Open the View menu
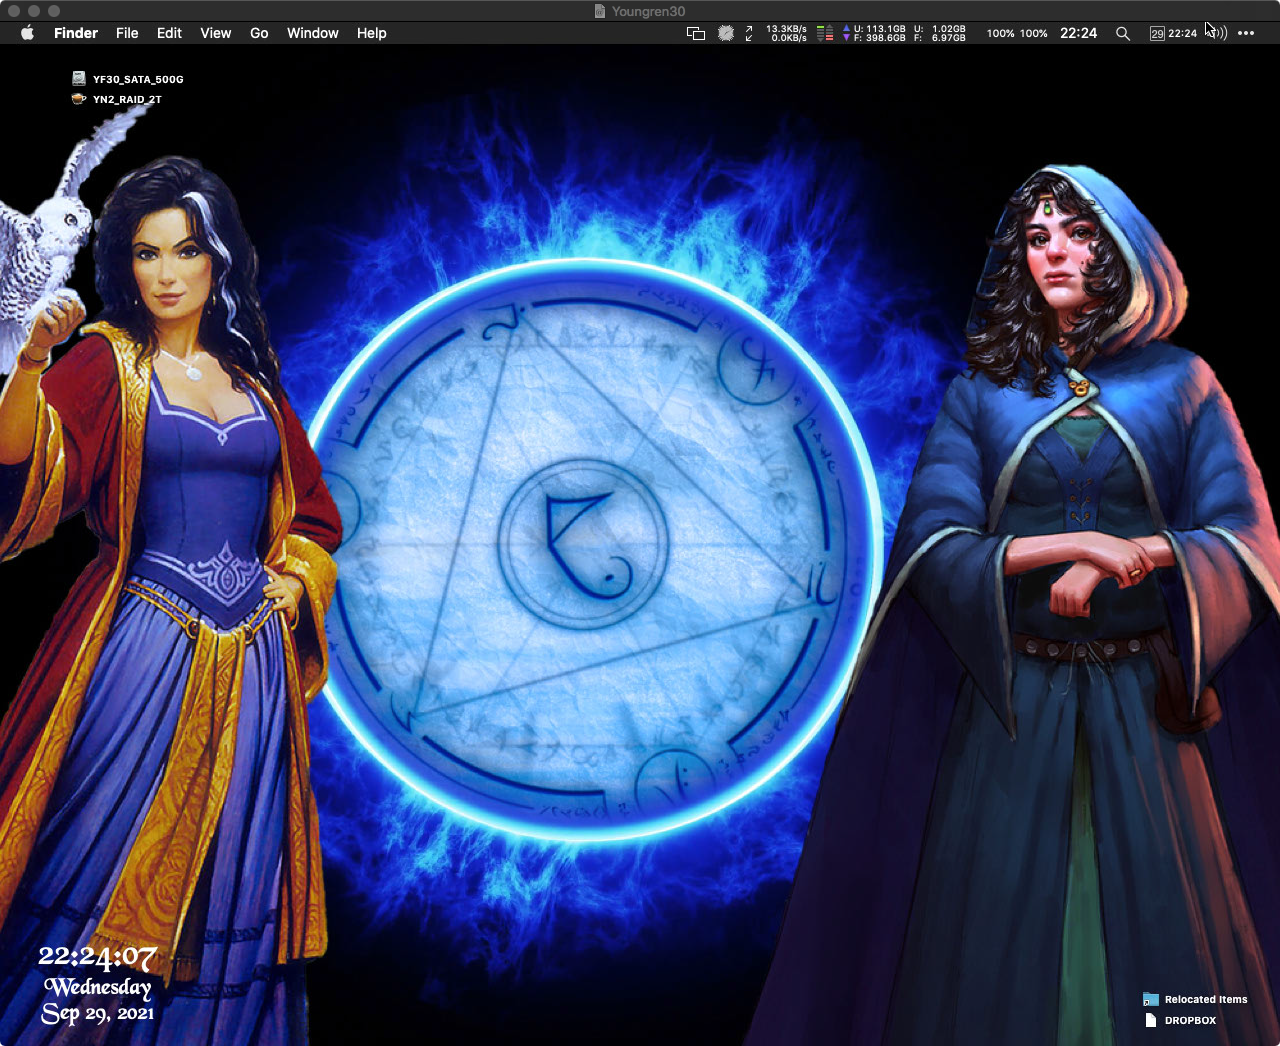1280x1046 pixels. click(x=215, y=33)
